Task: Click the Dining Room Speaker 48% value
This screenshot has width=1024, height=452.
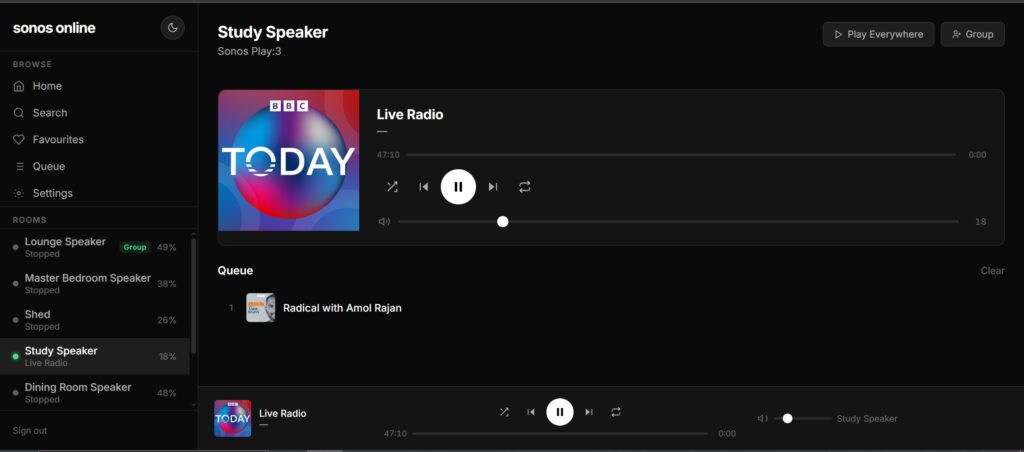Action: pyautogui.click(x=167, y=393)
